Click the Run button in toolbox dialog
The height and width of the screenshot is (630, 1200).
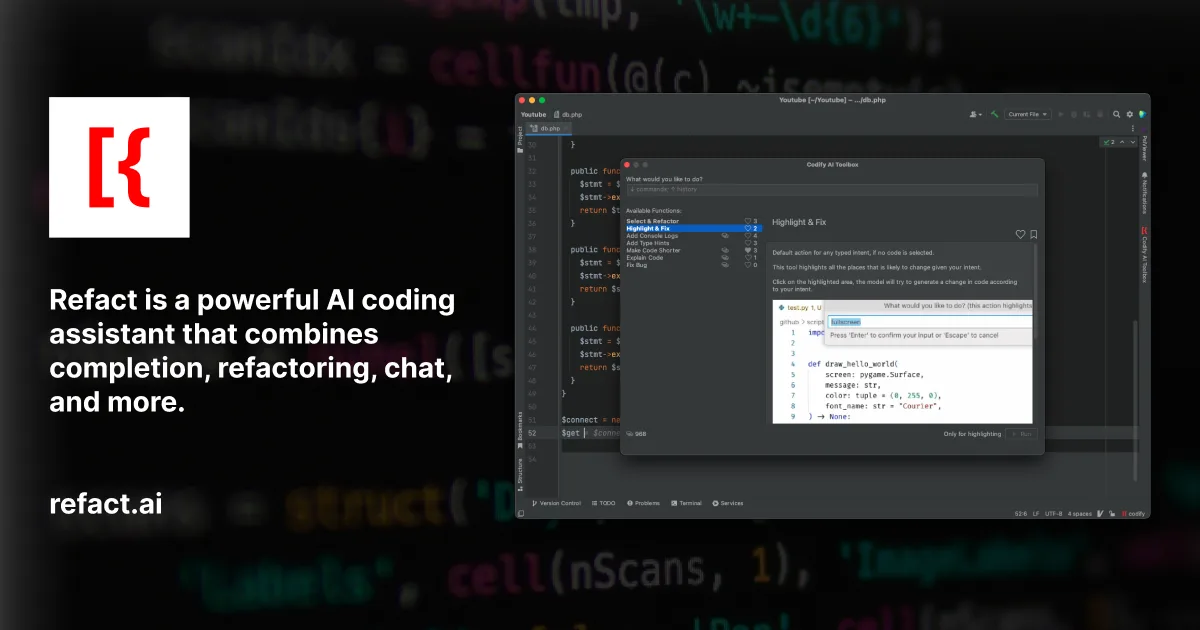(1022, 434)
